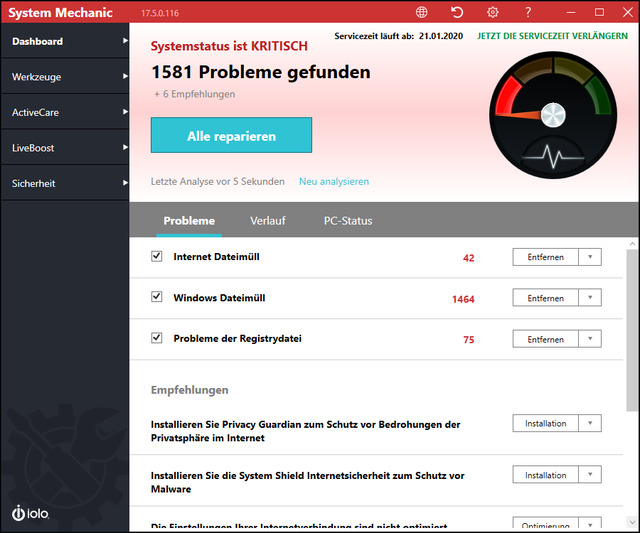Open dropdown next to Privacy Guardian Installation
Screen dimensions: 640x533
tap(590, 424)
